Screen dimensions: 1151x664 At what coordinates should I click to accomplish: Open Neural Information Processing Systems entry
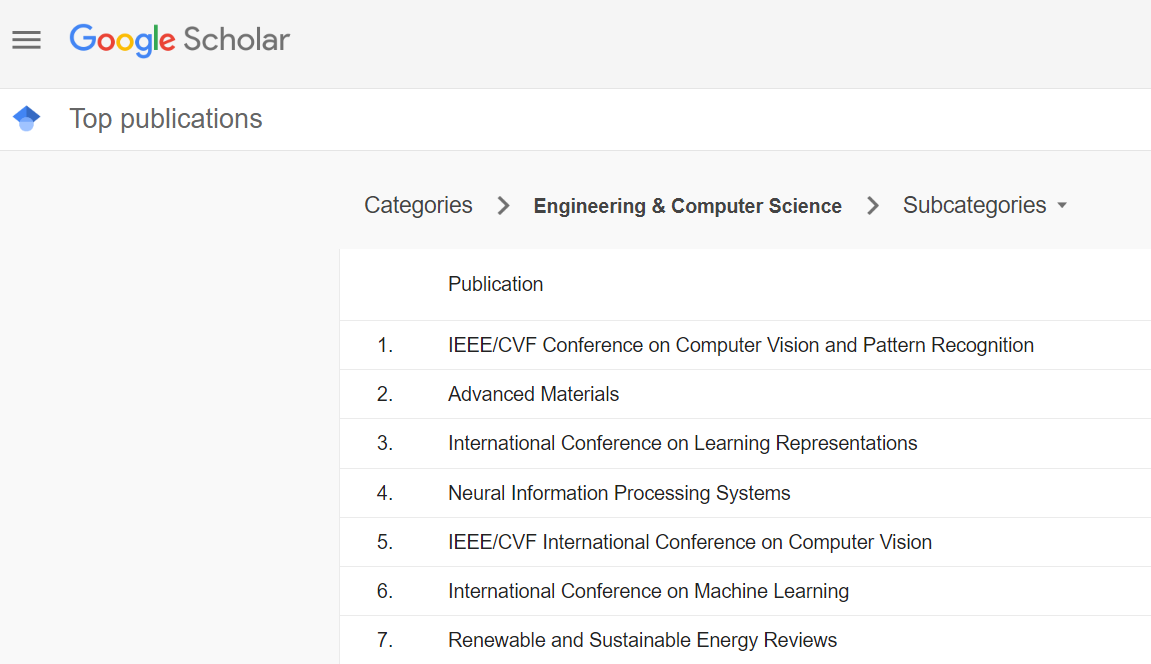pyautogui.click(x=619, y=493)
